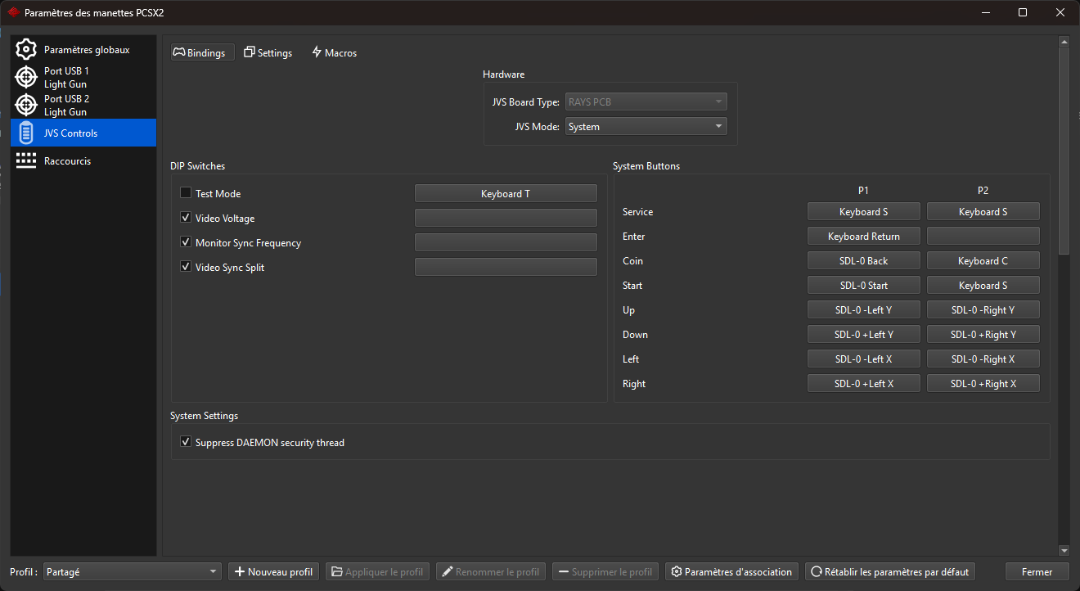The height and width of the screenshot is (591, 1080).
Task: Disable Suppress DAEMON security thread
Action: pyautogui.click(x=185, y=442)
